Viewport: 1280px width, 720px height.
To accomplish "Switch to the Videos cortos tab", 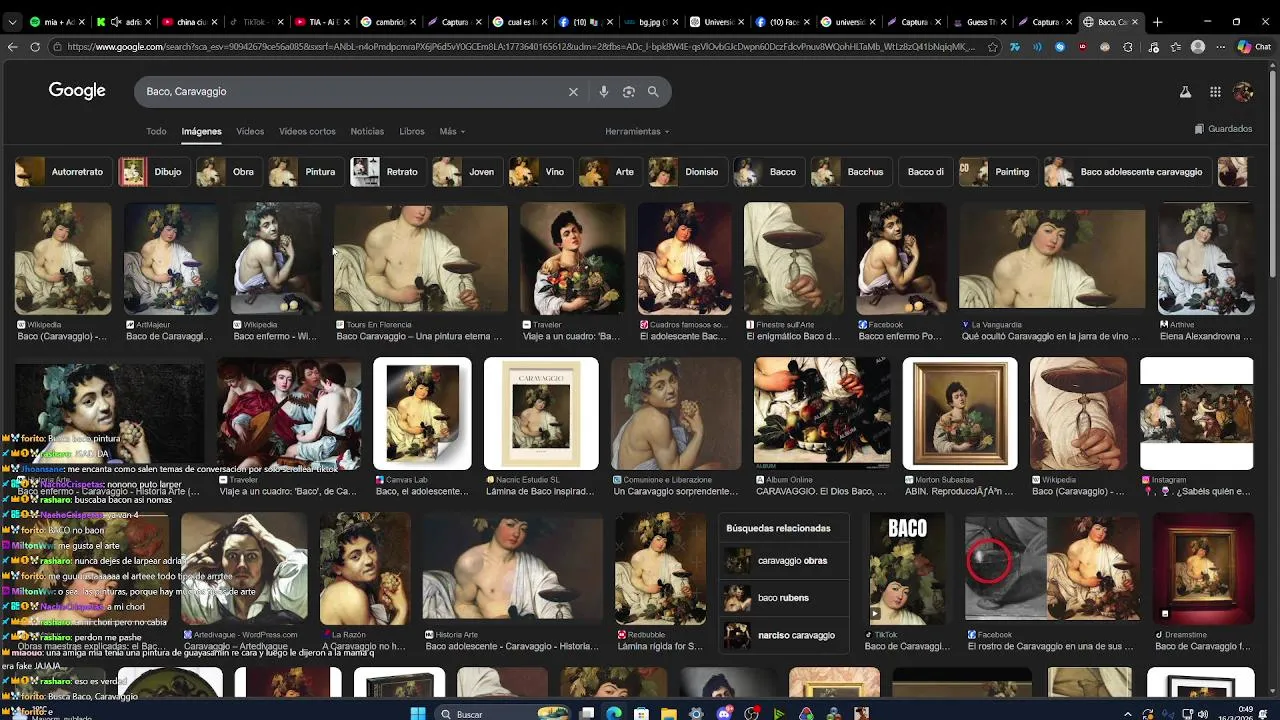I will pos(307,131).
